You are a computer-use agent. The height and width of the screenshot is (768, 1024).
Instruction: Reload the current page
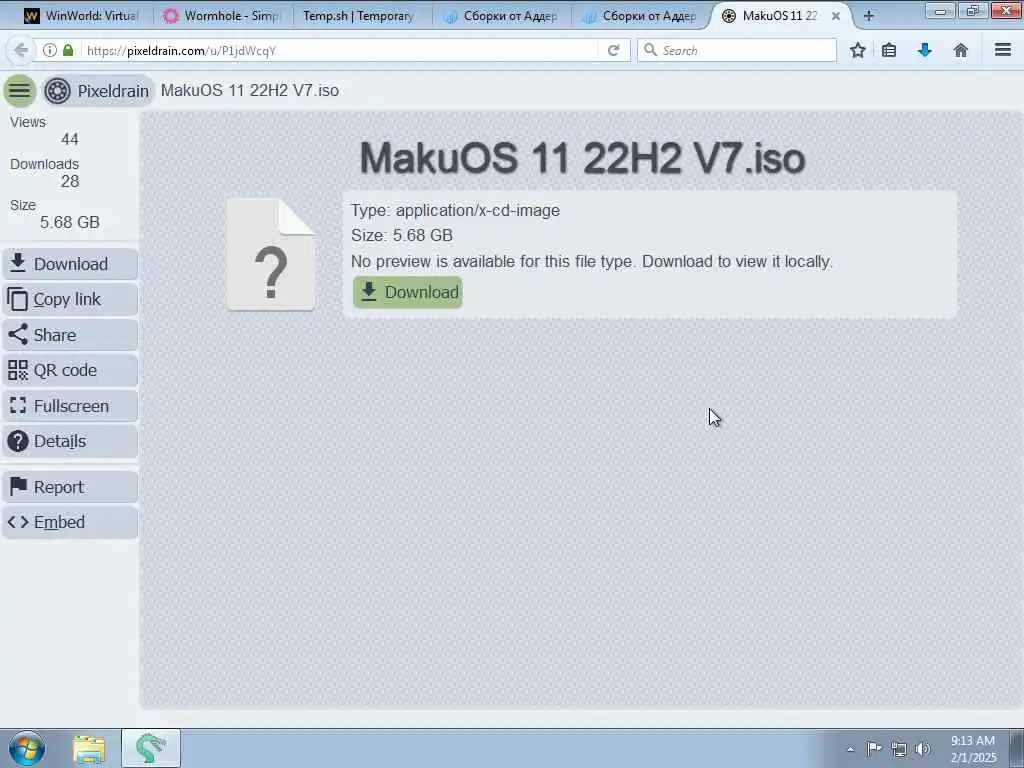(x=613, y=50)
